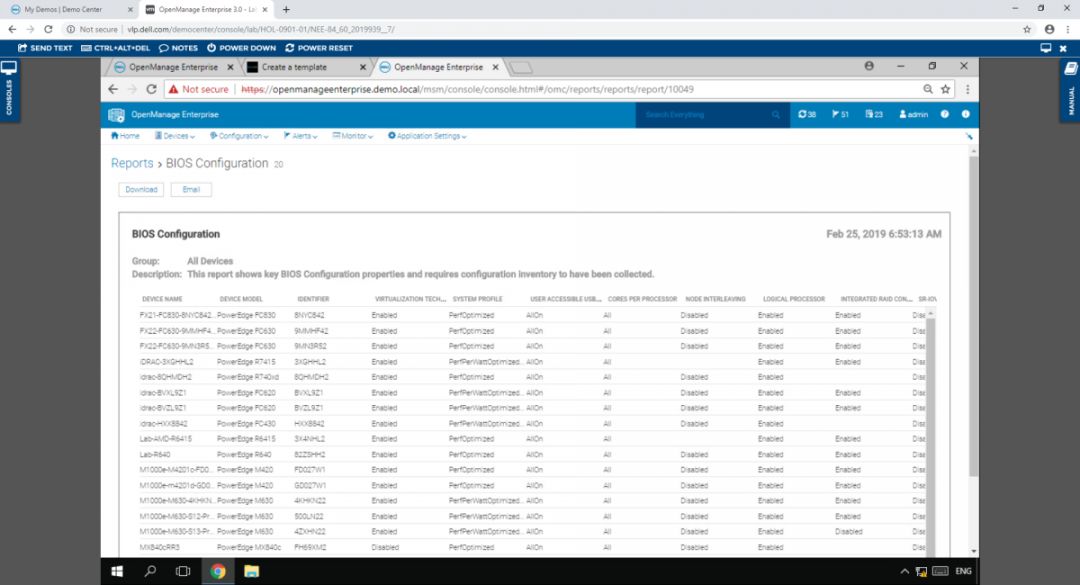
Task: Click the search magnifier in Search Everything
Action: [x=776, y=115]
